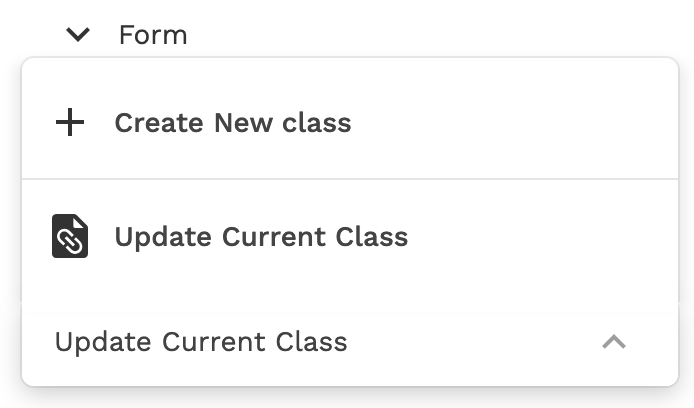Click the bold Create New class text
The image size is (694, 408).
pyautogui.click(x=232, y=123)
